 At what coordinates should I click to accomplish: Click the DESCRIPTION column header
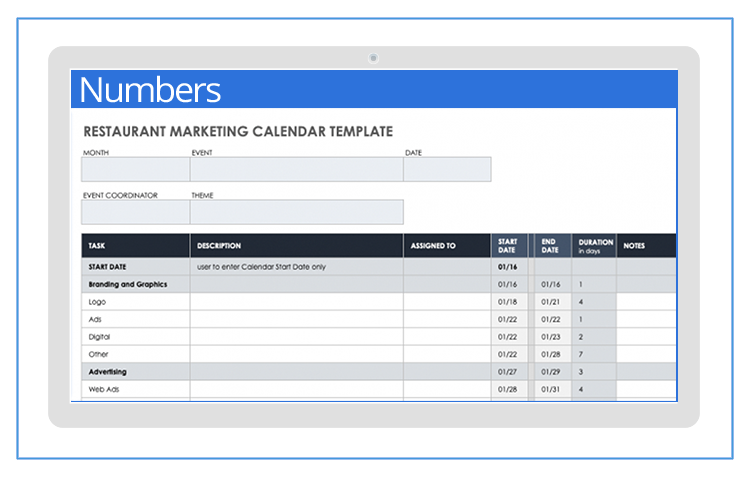[296, 246]
